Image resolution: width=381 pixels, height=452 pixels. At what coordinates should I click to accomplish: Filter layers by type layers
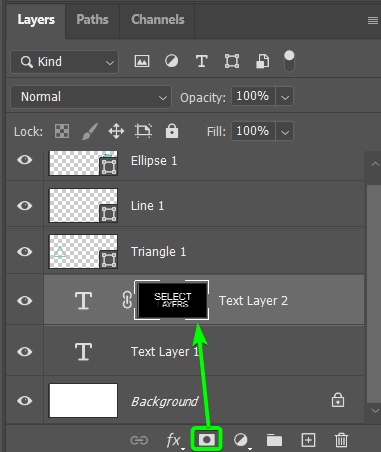[202, 61]
